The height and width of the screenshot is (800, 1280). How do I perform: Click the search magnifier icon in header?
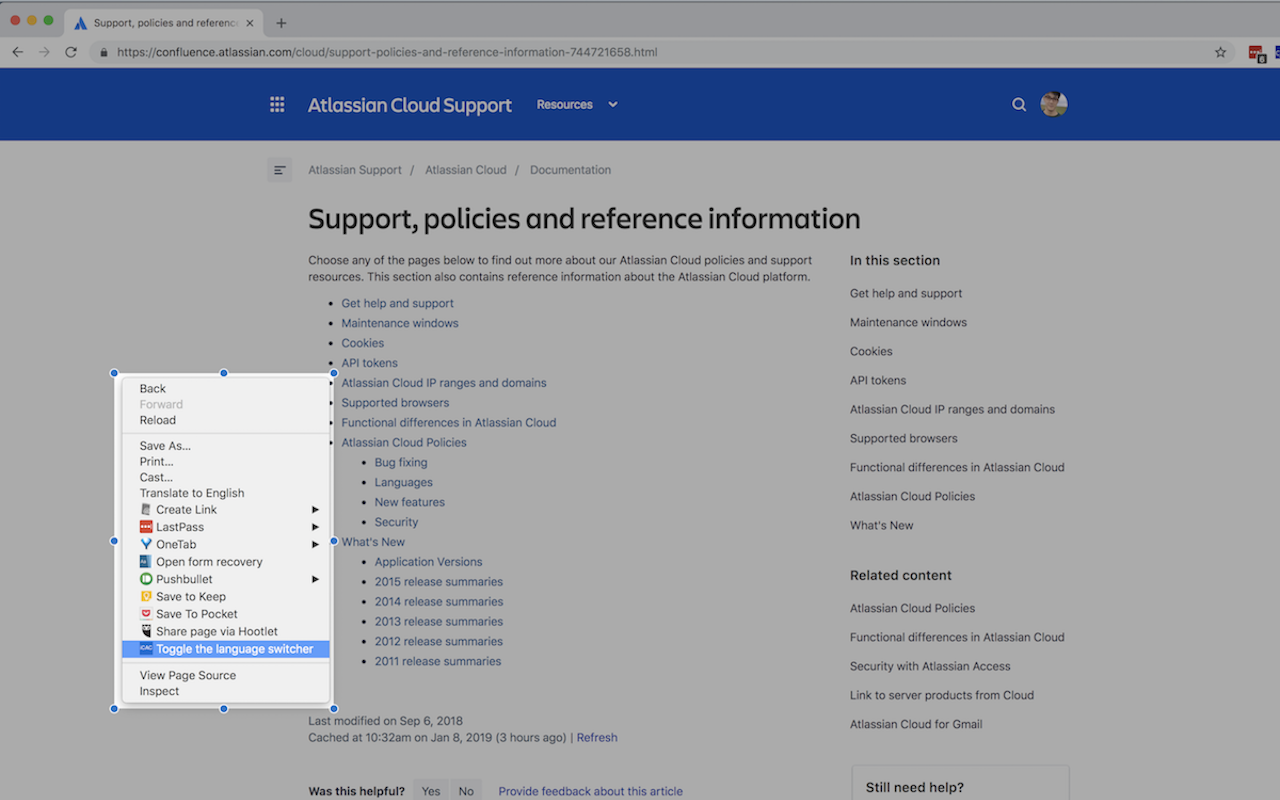1019,105
